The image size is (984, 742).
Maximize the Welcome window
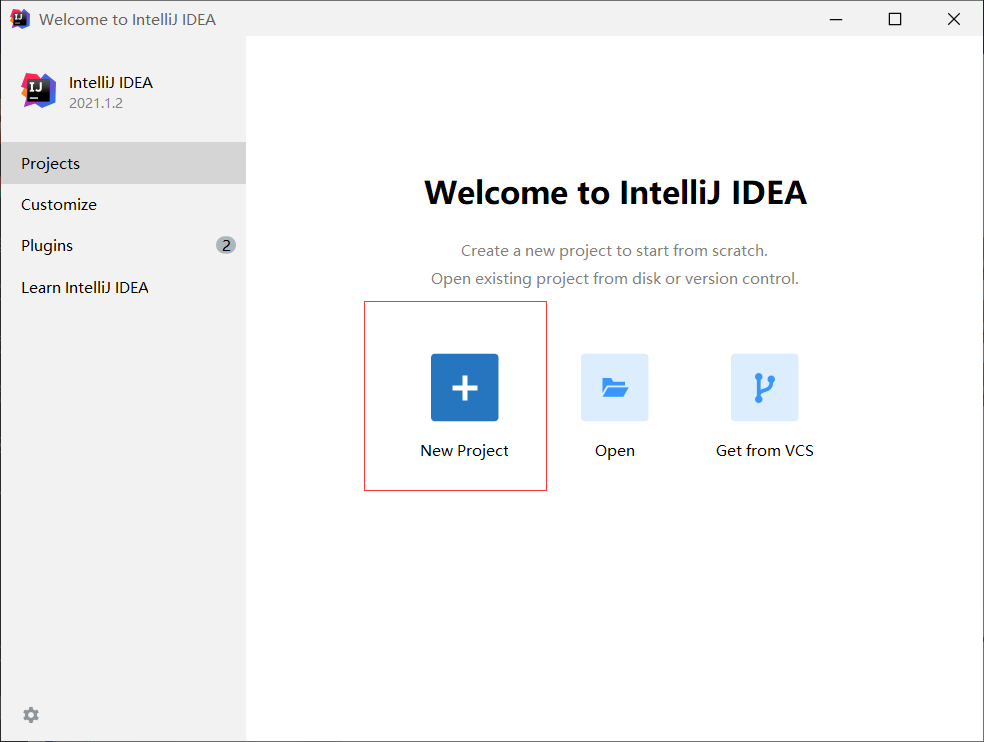coord(895,19)
